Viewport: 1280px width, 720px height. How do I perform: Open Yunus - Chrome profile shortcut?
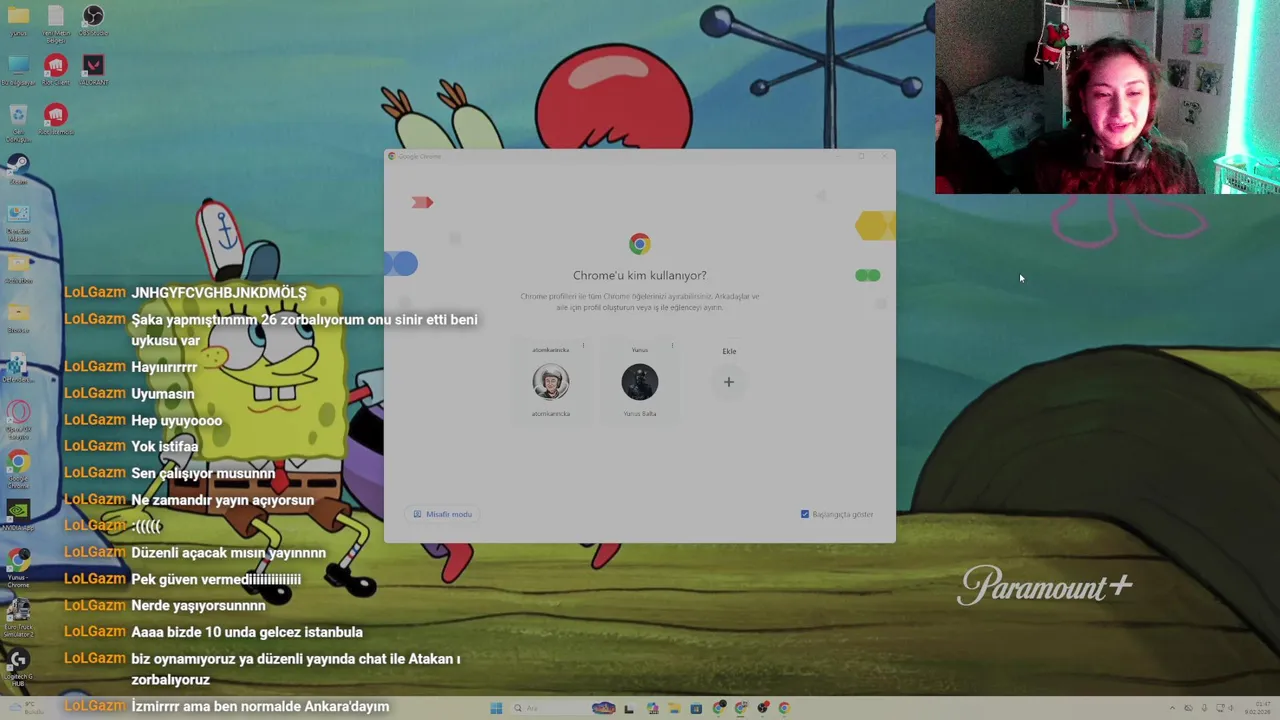coord(18,567)
